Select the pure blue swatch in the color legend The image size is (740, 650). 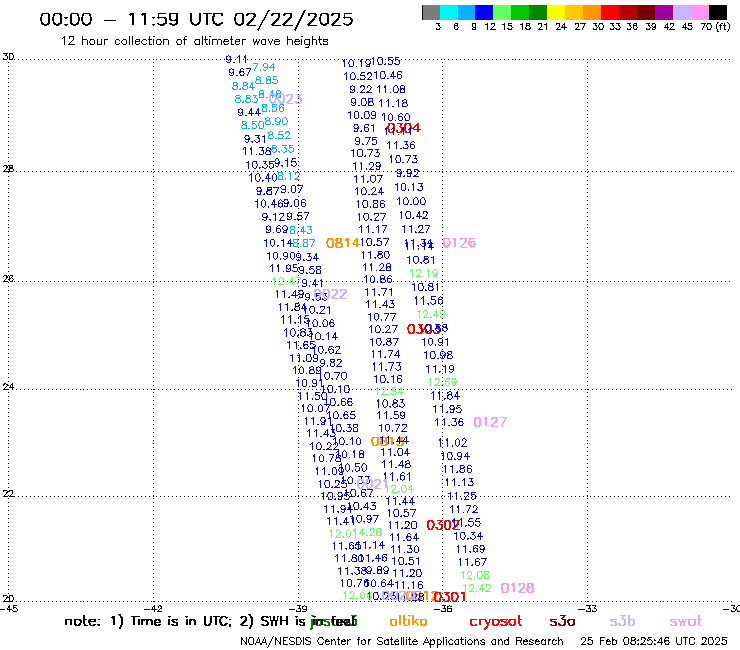point(484,12)
